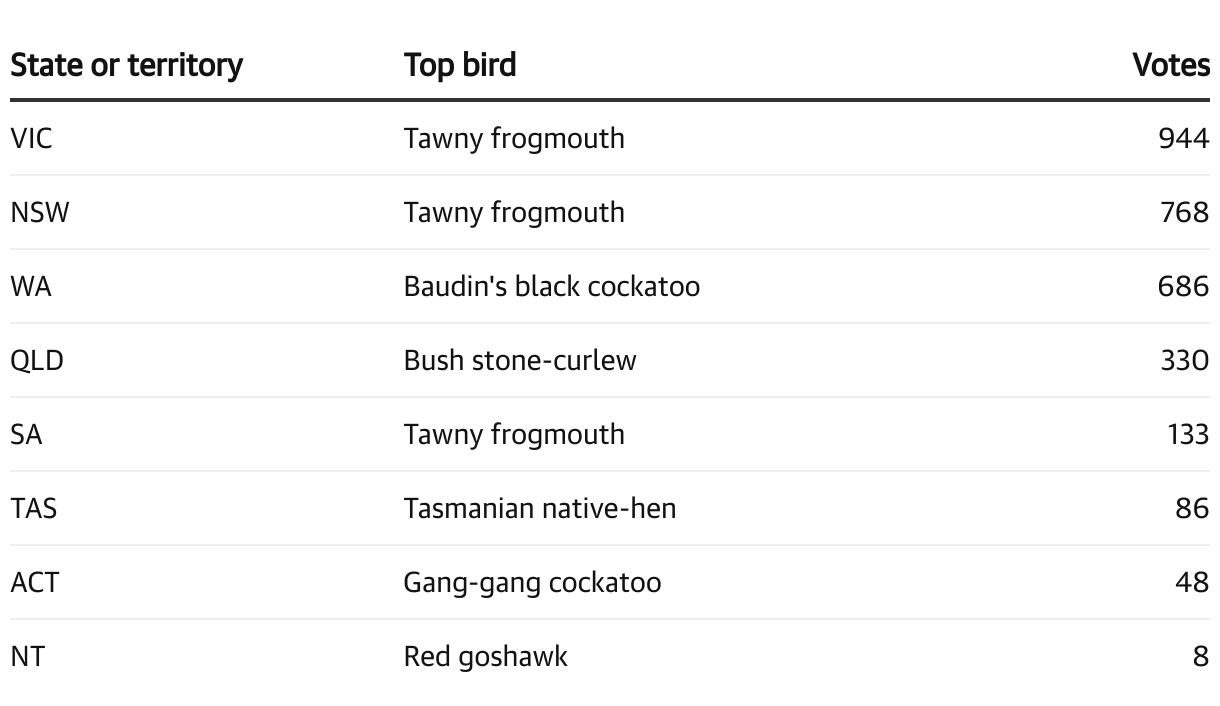Select the 686 votes value

click(1184, 286)
